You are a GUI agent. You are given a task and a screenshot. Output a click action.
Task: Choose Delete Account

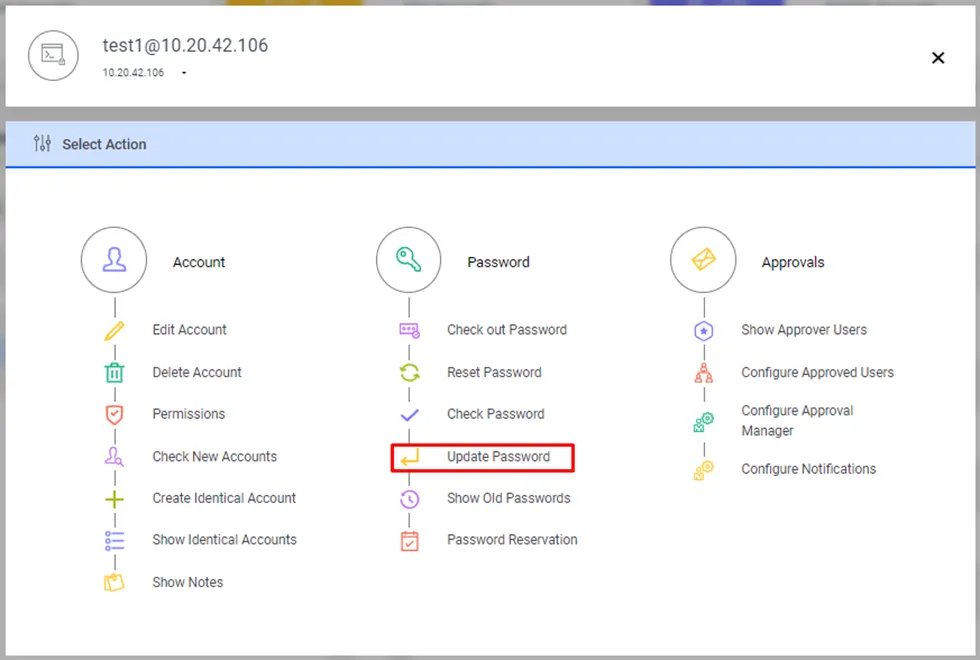tap(197, 372)
